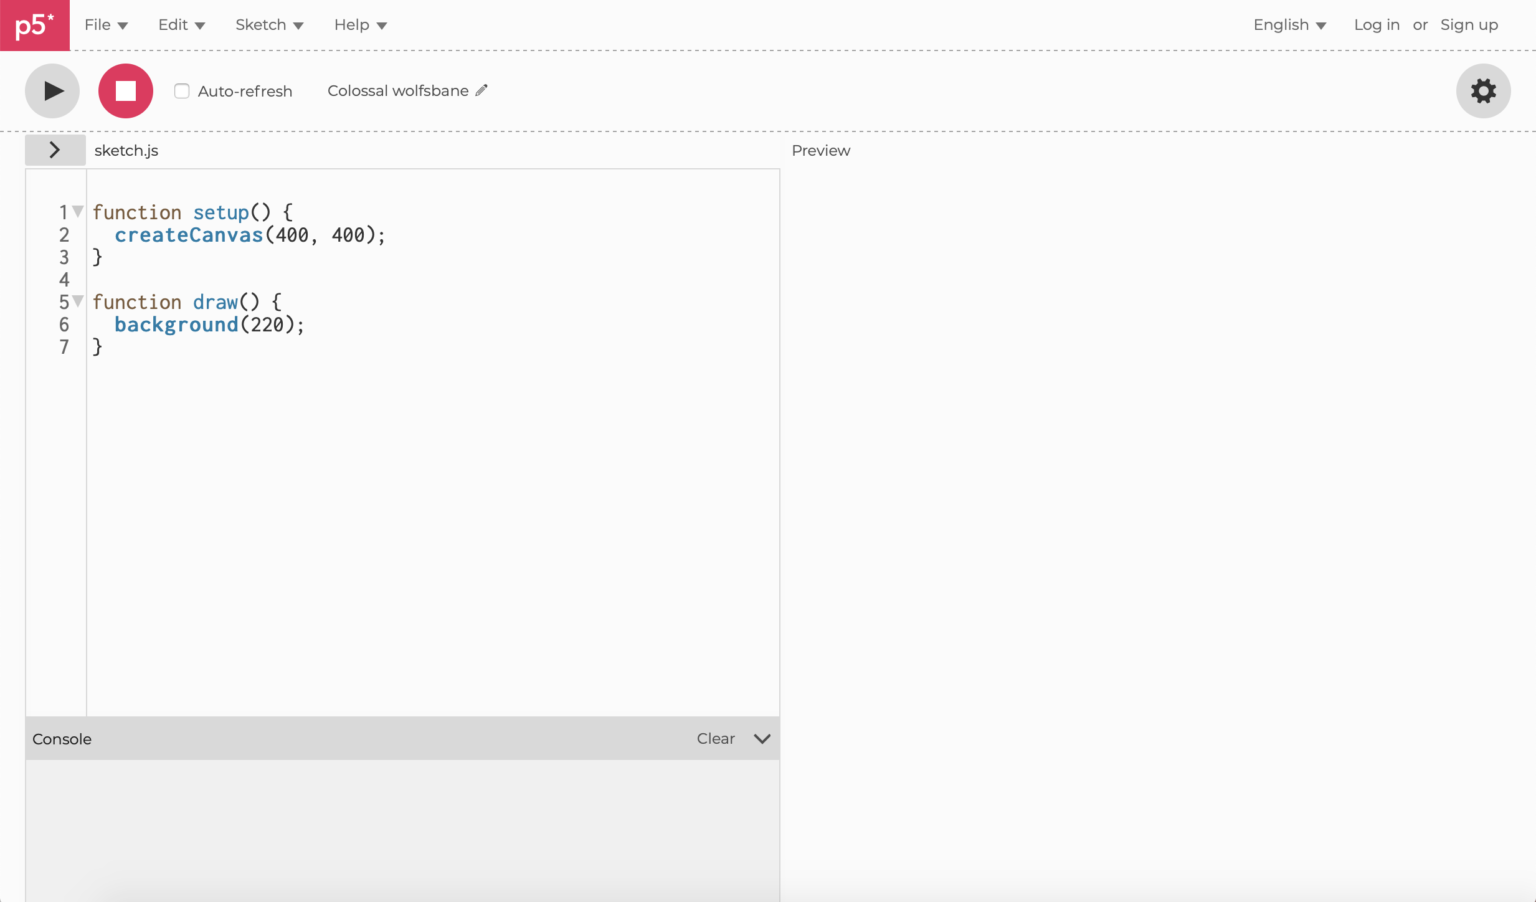Click the p5 logo home icon
The image size is (1536, 902).
pyautogui.click(x=35, y=25)
